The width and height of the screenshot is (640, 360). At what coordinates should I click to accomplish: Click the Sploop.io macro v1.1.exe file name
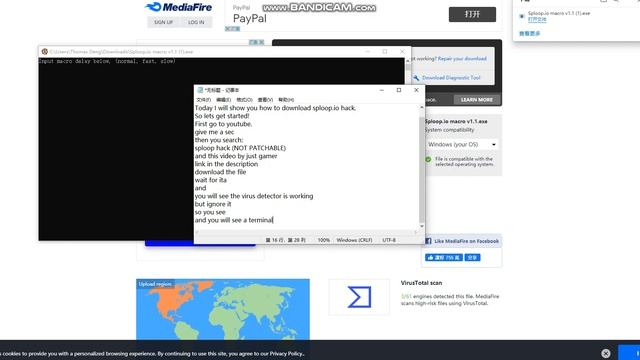(456, 122)
